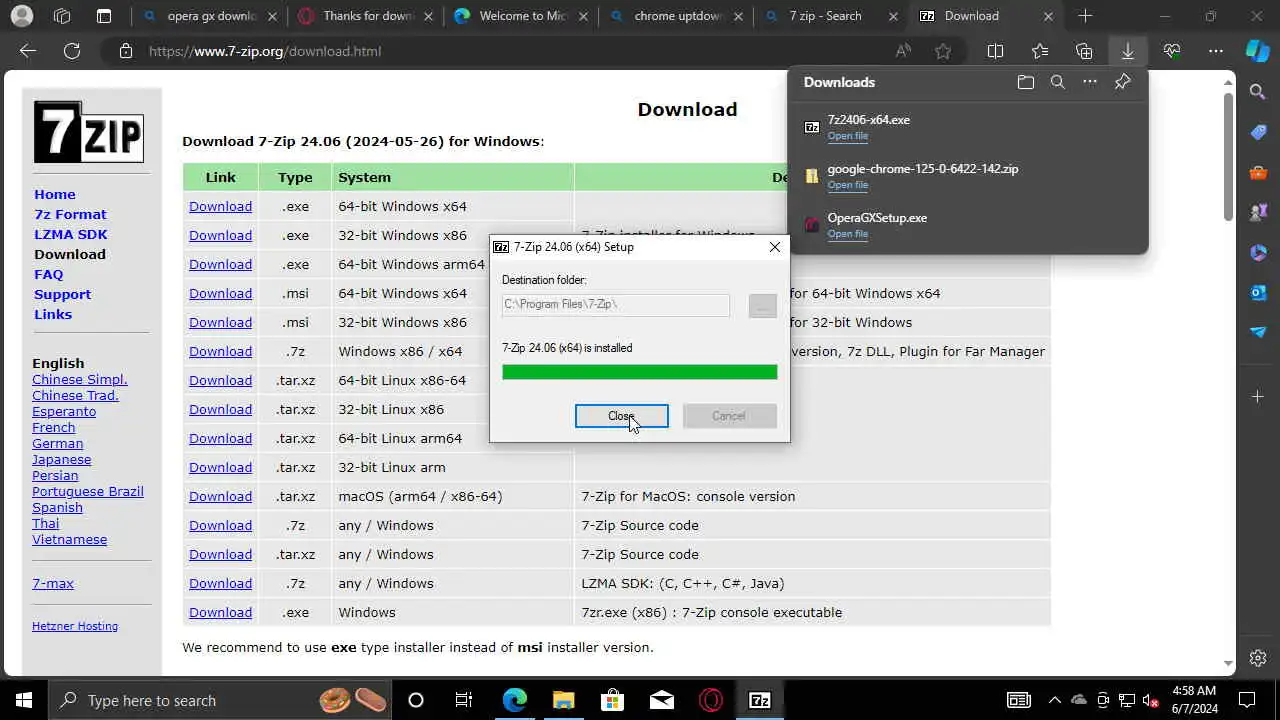Click the taskbar search box

tap(219, 700)
